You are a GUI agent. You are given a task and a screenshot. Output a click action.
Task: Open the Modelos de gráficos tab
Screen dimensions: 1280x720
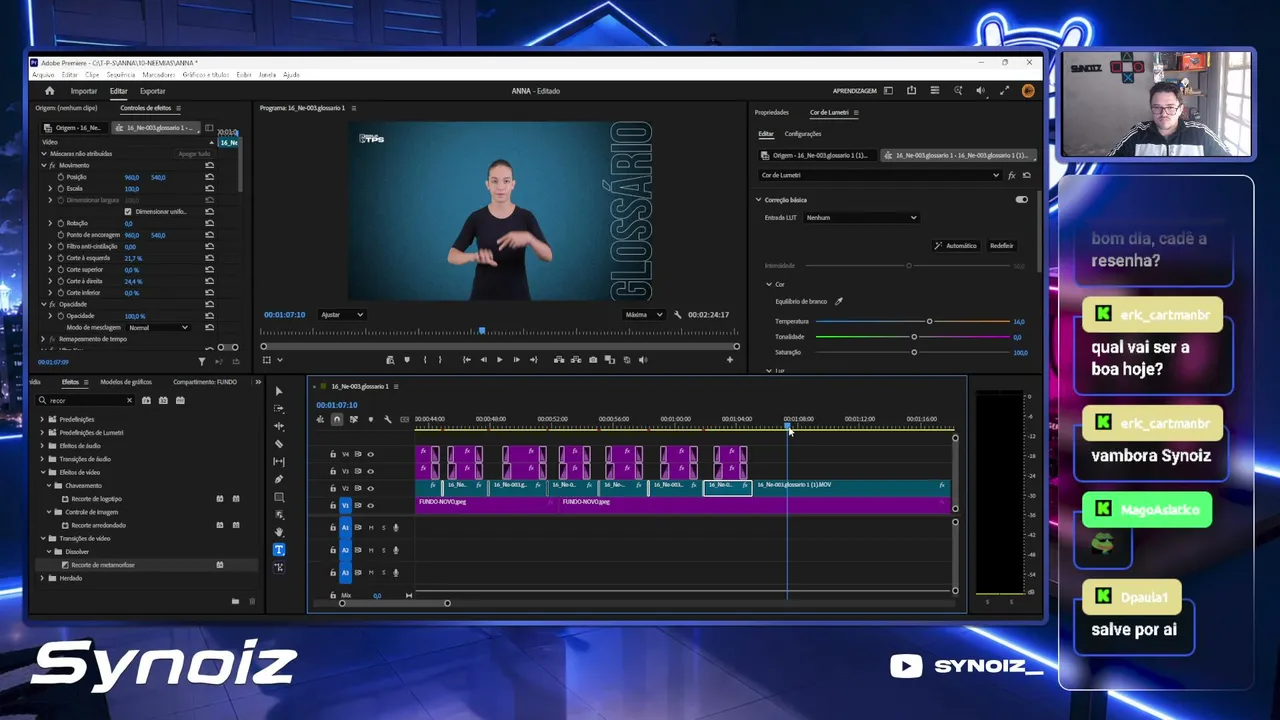pyautogui.click(x=126, y=382)
